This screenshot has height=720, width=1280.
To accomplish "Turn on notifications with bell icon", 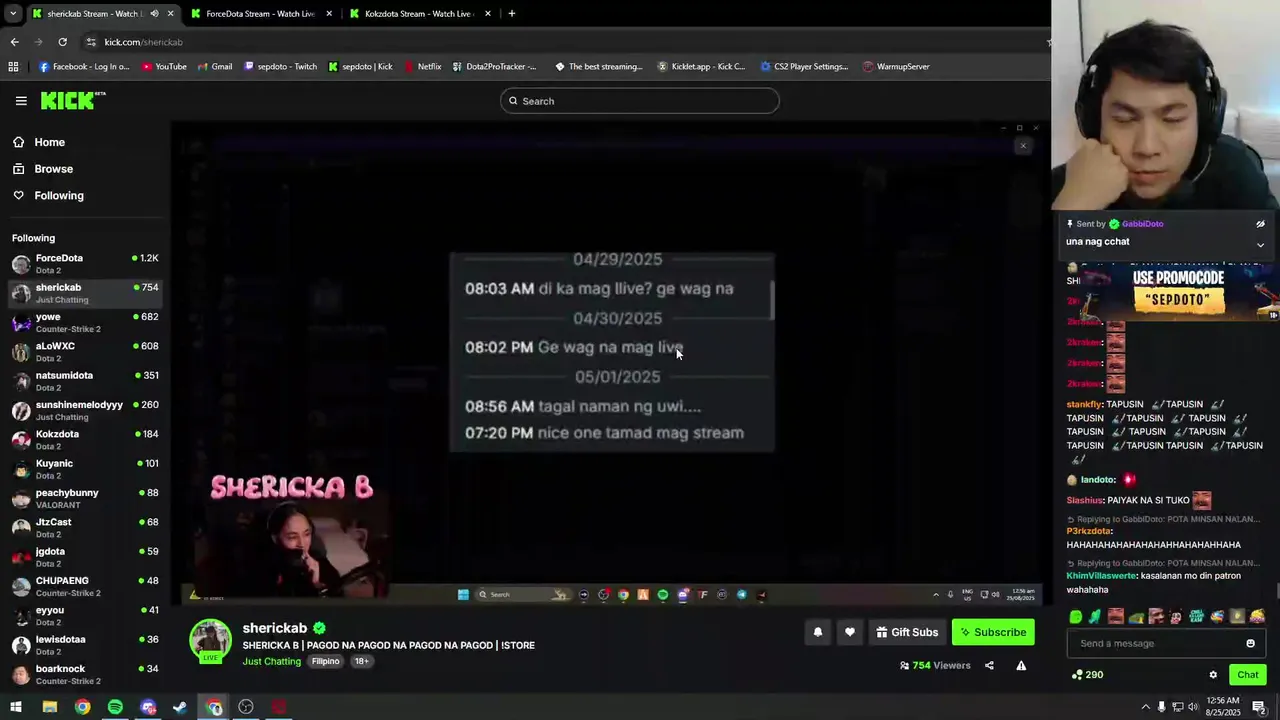I will 818,632.
